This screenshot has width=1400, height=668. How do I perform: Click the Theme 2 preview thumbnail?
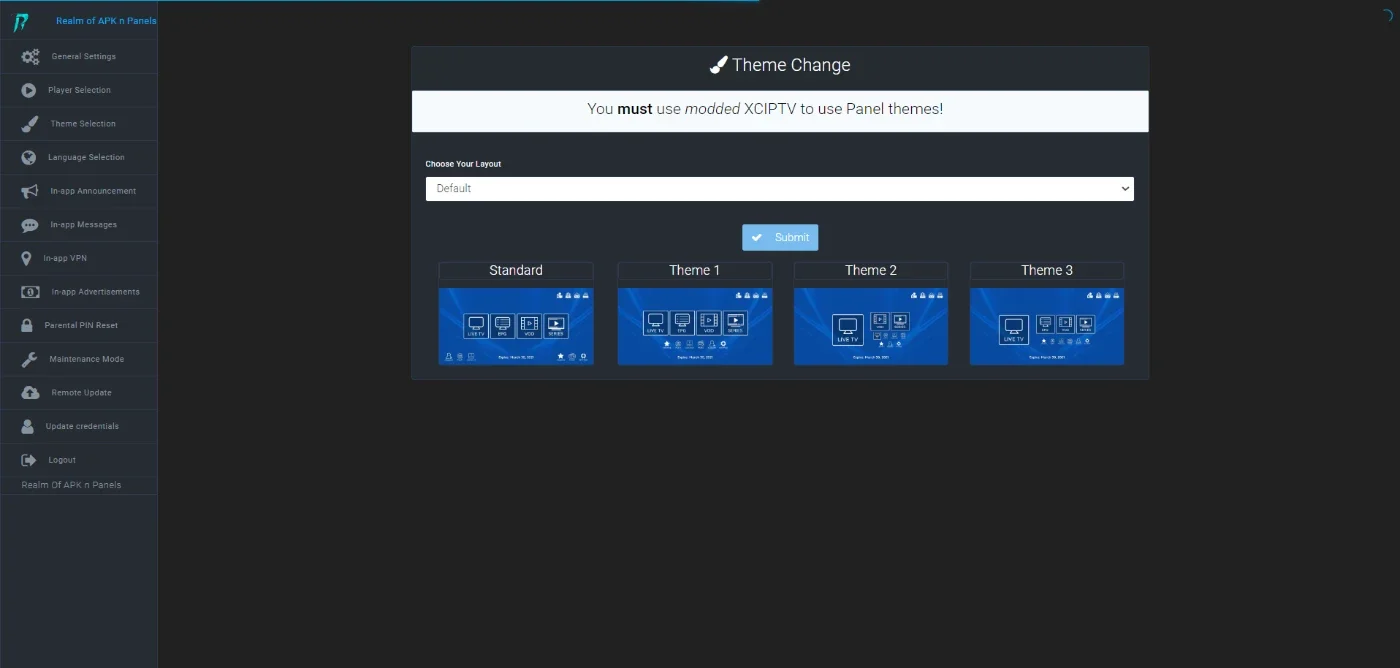coord(871,326)
